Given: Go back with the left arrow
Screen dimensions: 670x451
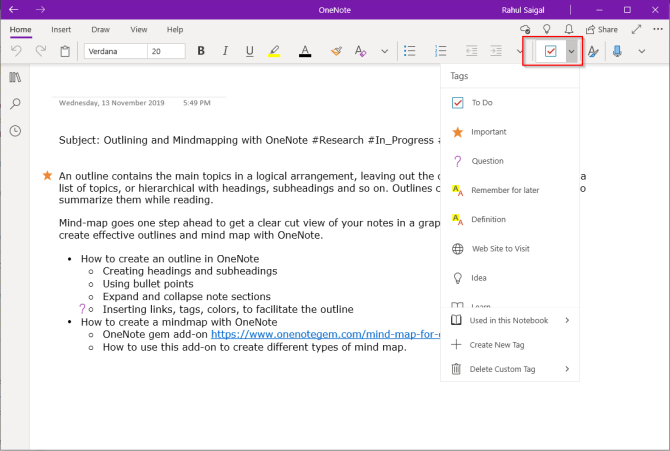Looking at the screenshot, I should 14,9.
